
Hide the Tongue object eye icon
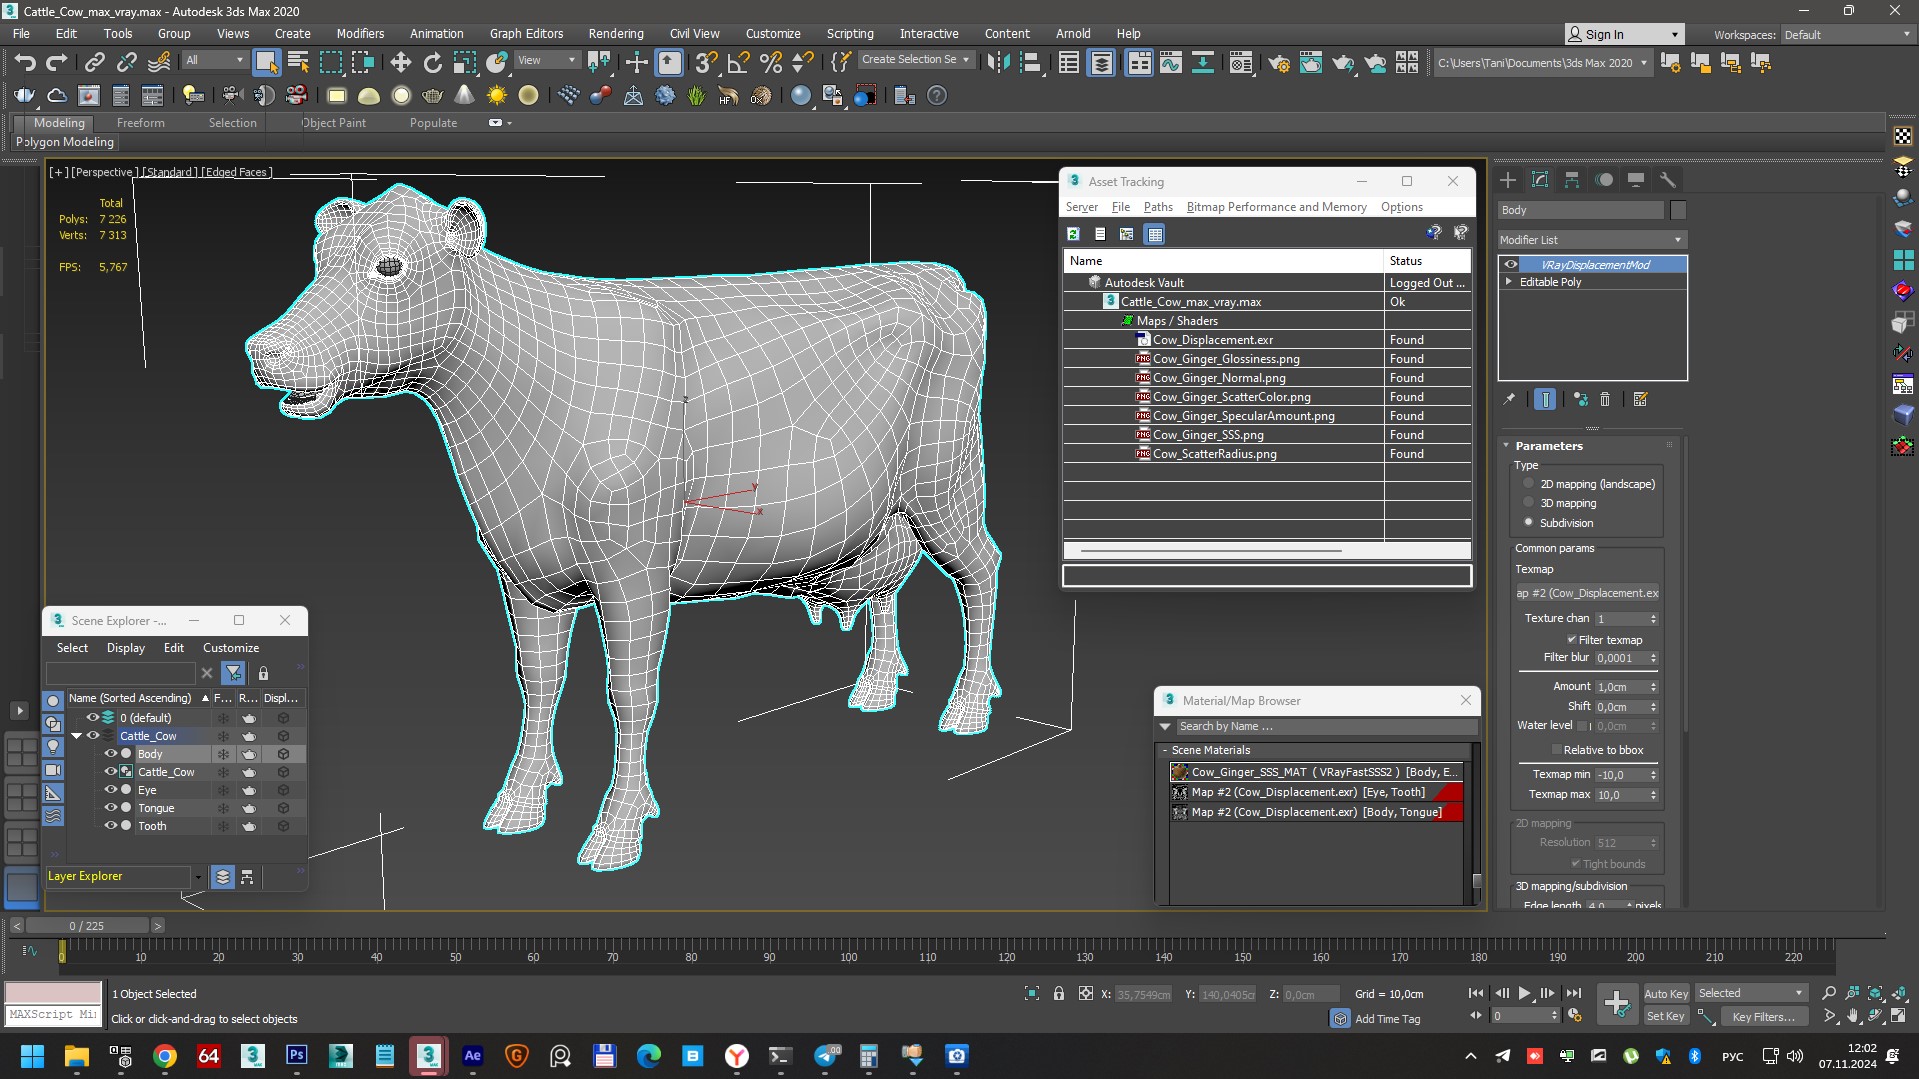coord(111,808)
